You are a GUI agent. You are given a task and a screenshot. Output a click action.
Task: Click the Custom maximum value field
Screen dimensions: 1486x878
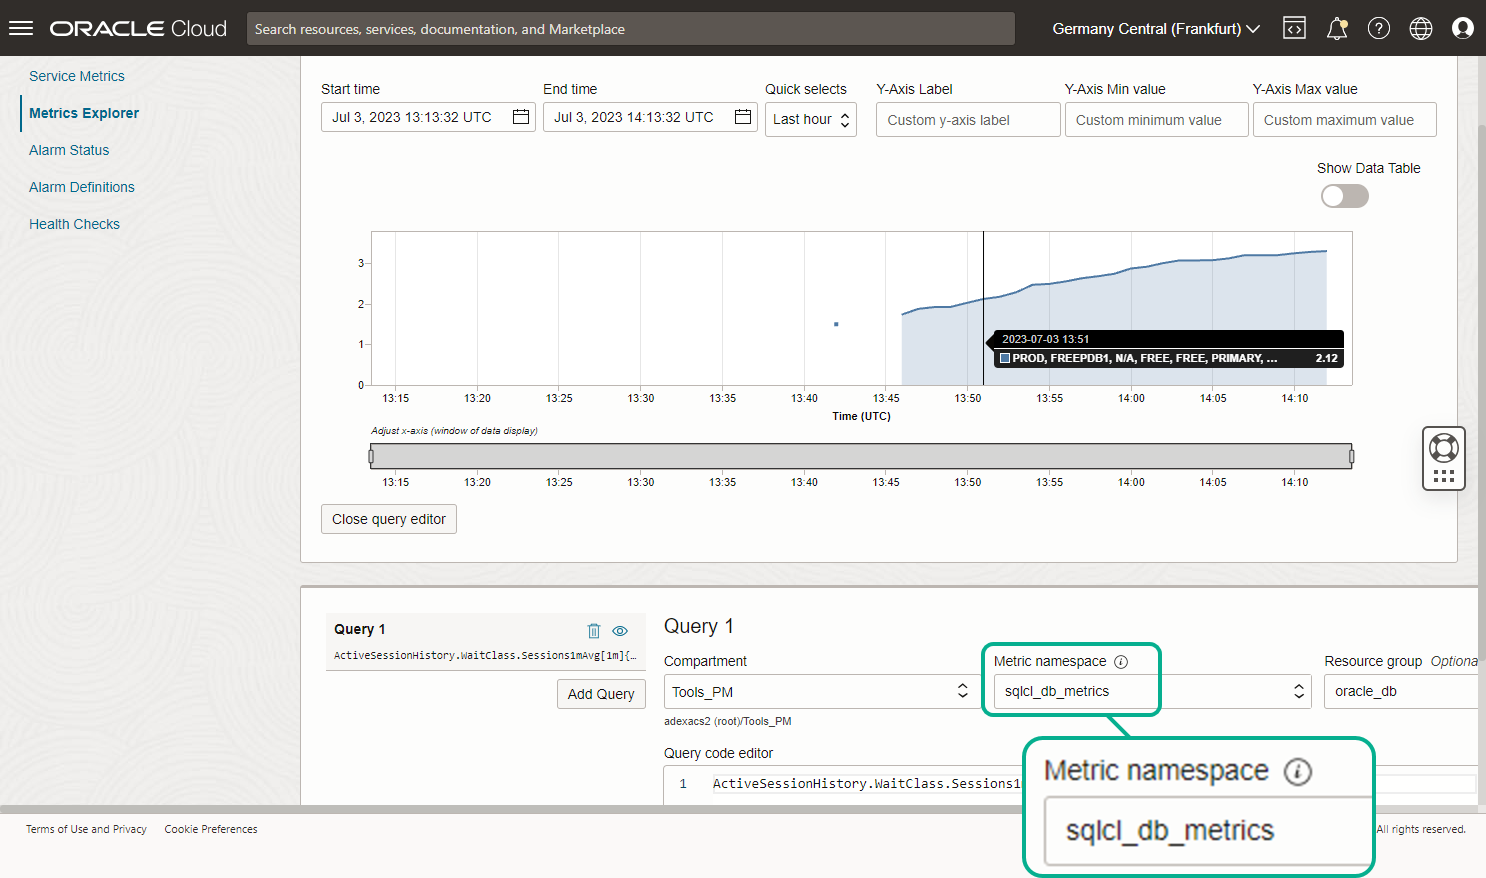(x=1345, y=120)
